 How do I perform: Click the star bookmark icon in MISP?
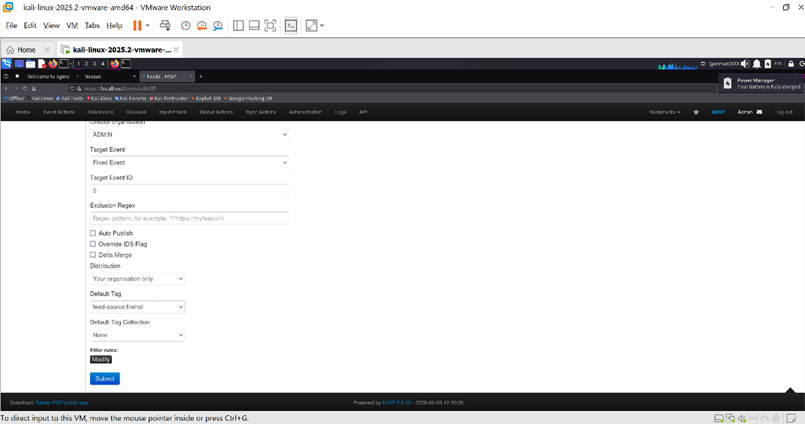click(x=696, y=112)
